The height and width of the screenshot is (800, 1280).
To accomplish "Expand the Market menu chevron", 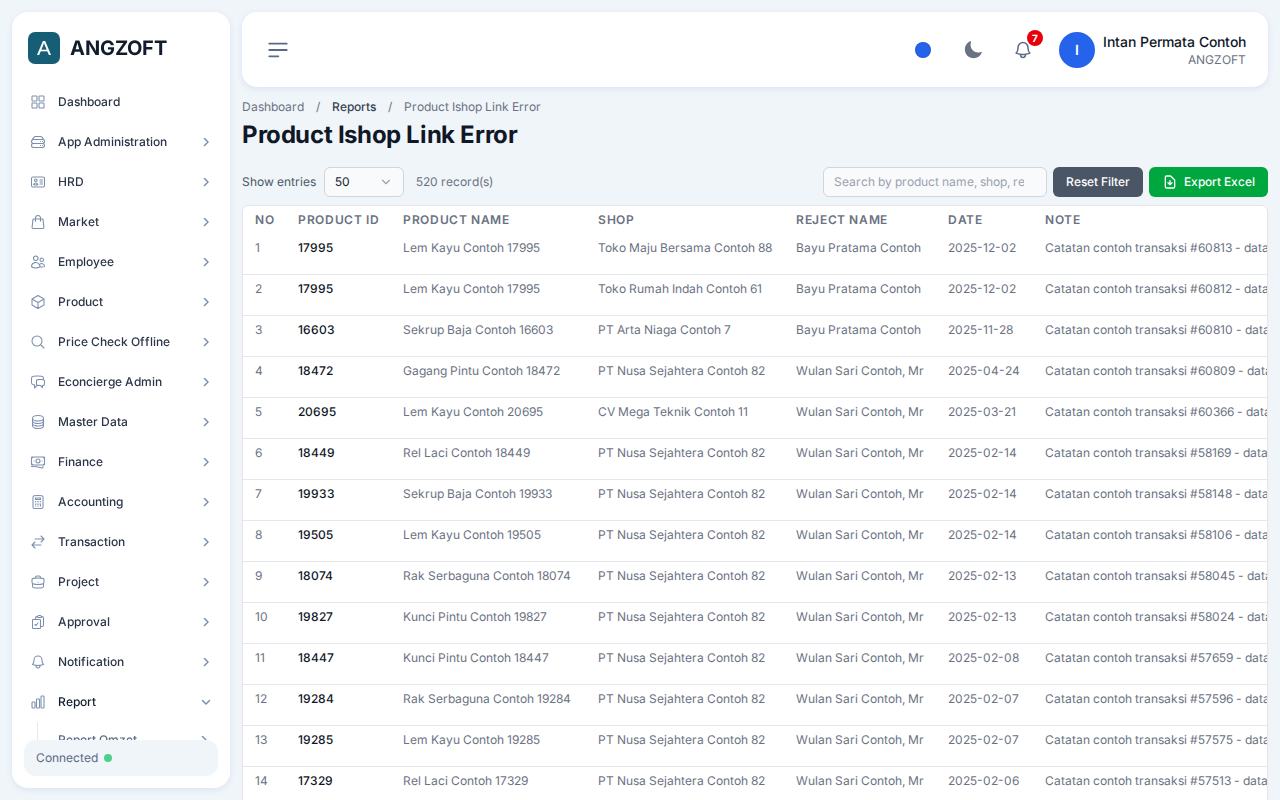I will coord(206,222).
